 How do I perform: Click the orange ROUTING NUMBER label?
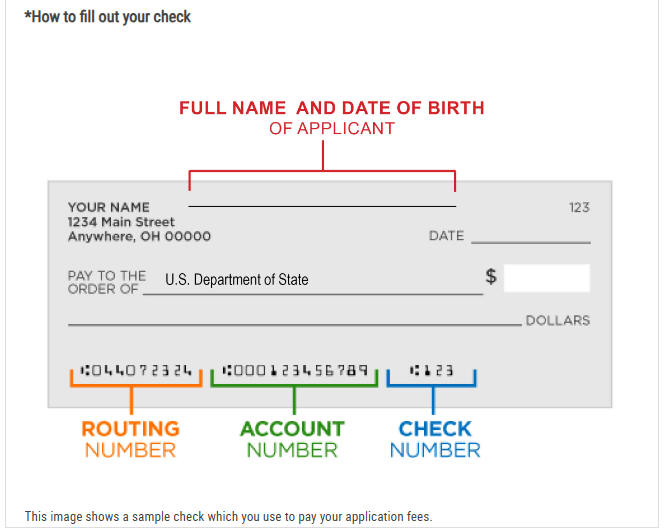point(131,439)
